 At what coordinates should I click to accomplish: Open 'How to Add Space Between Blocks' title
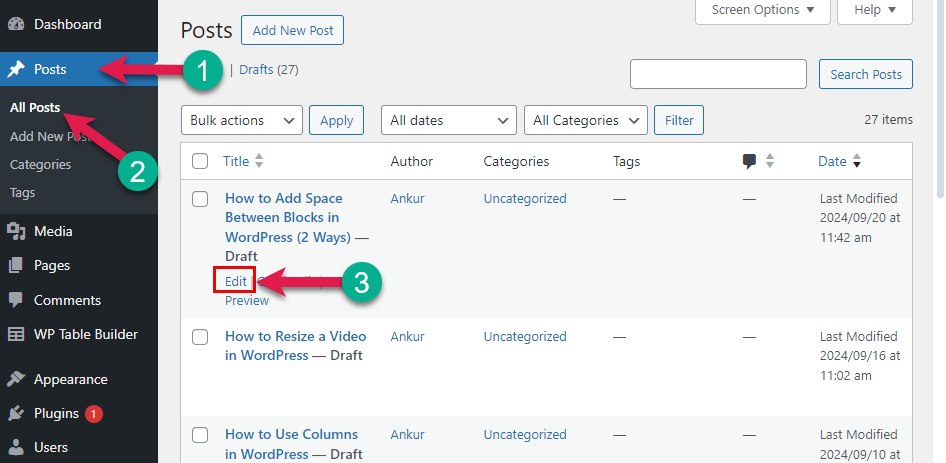[x=288, y=218]
